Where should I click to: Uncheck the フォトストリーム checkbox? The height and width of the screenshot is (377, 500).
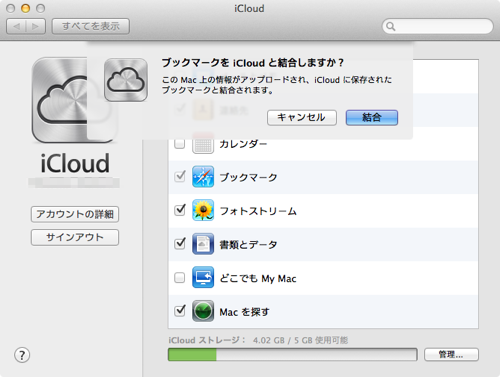coord(180,210)
